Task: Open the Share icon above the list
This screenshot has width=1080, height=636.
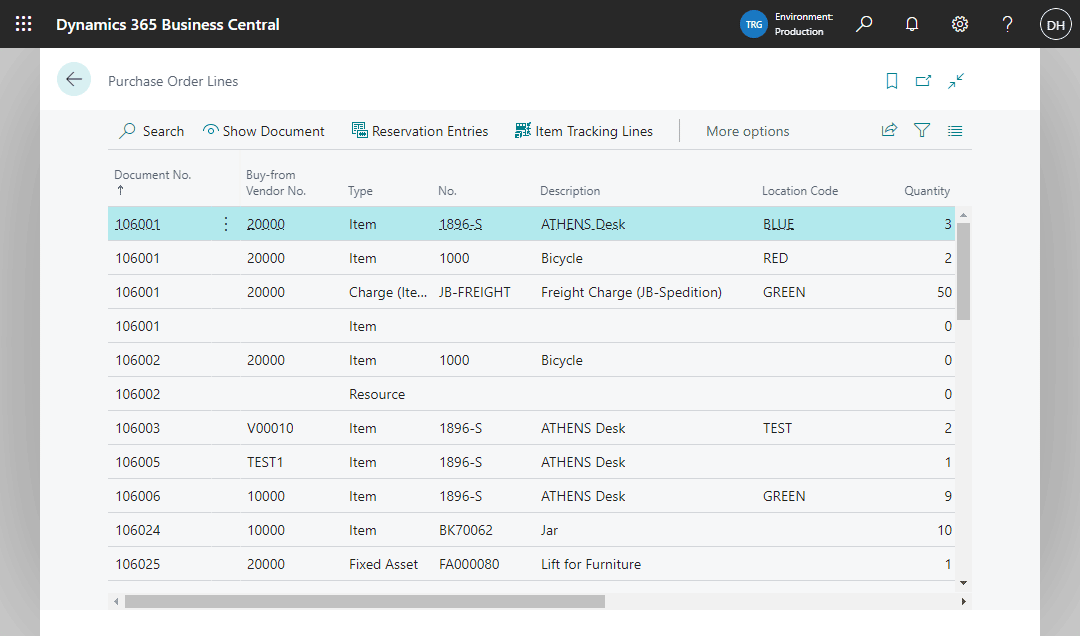Action: pyautogui.click(x=889, y=130)
